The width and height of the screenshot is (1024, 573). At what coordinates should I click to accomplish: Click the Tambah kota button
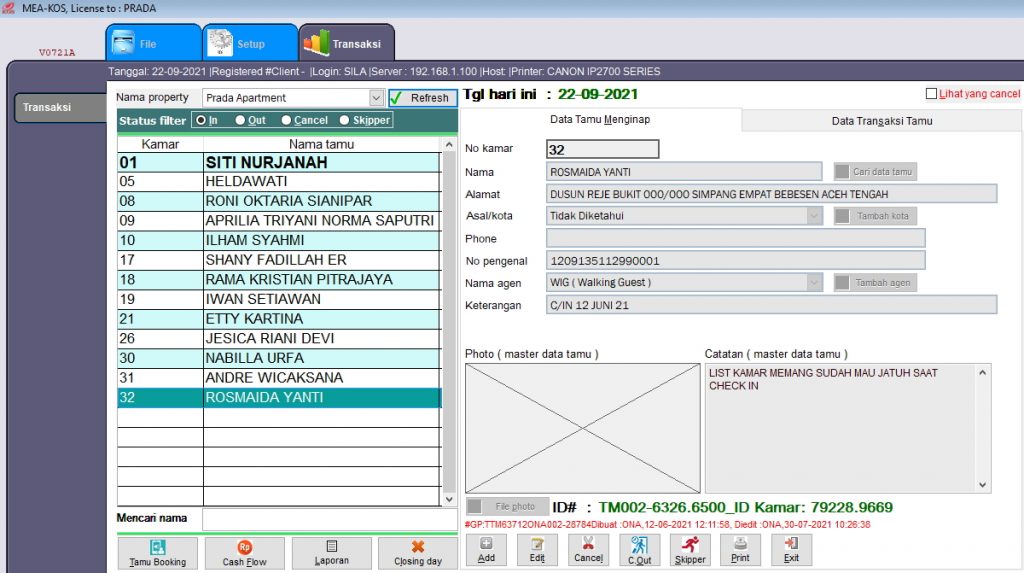point(875,216)
